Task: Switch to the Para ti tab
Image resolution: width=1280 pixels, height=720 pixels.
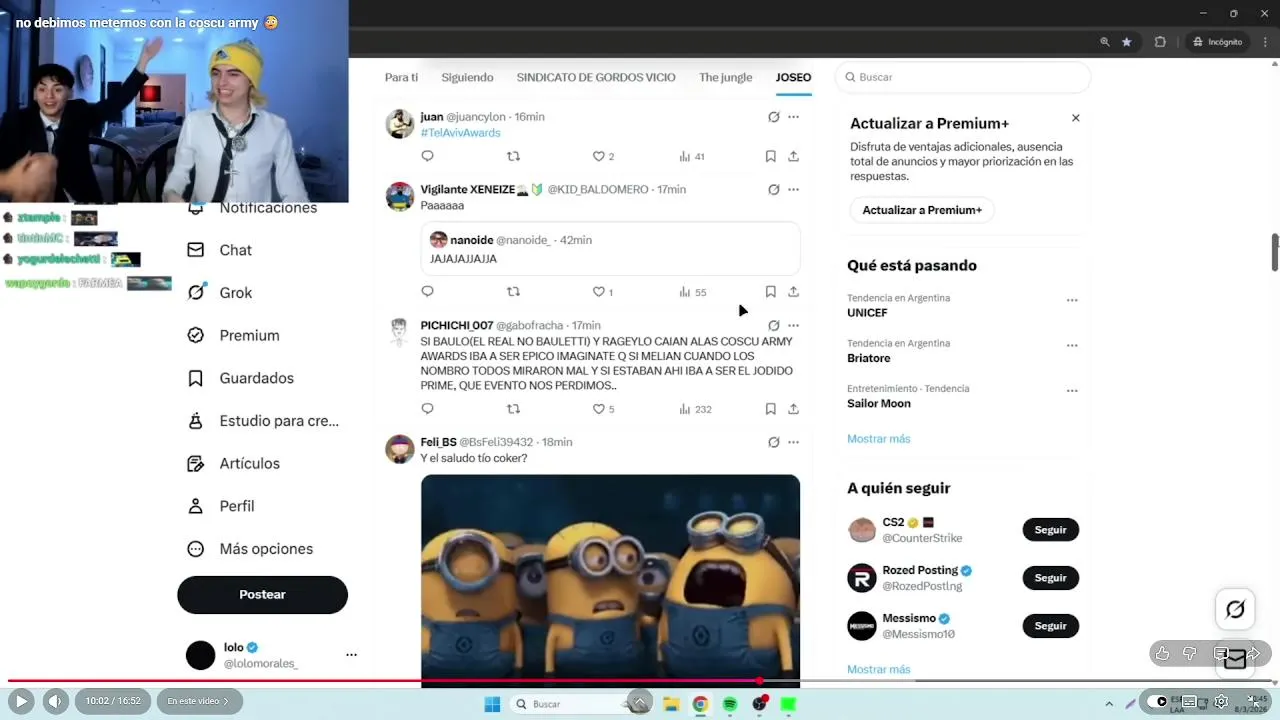Action: click(x=401, y=77)
